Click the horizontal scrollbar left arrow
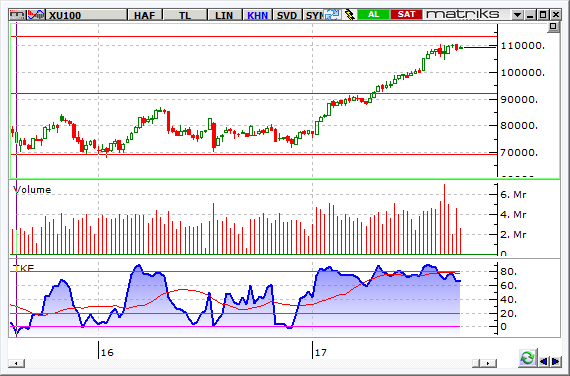The width and height of the screenshot is (570, 376). point(16,363)
